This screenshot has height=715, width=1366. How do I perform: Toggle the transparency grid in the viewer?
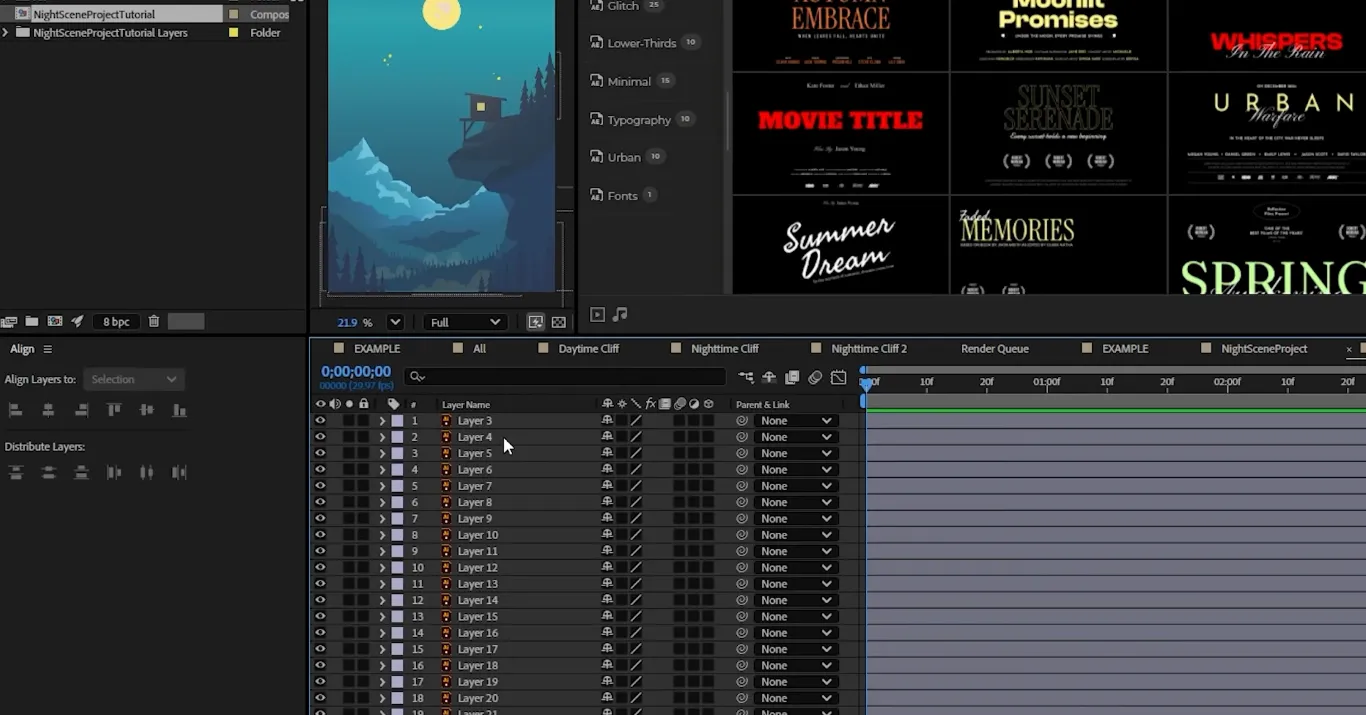click(x=558, y=322)
